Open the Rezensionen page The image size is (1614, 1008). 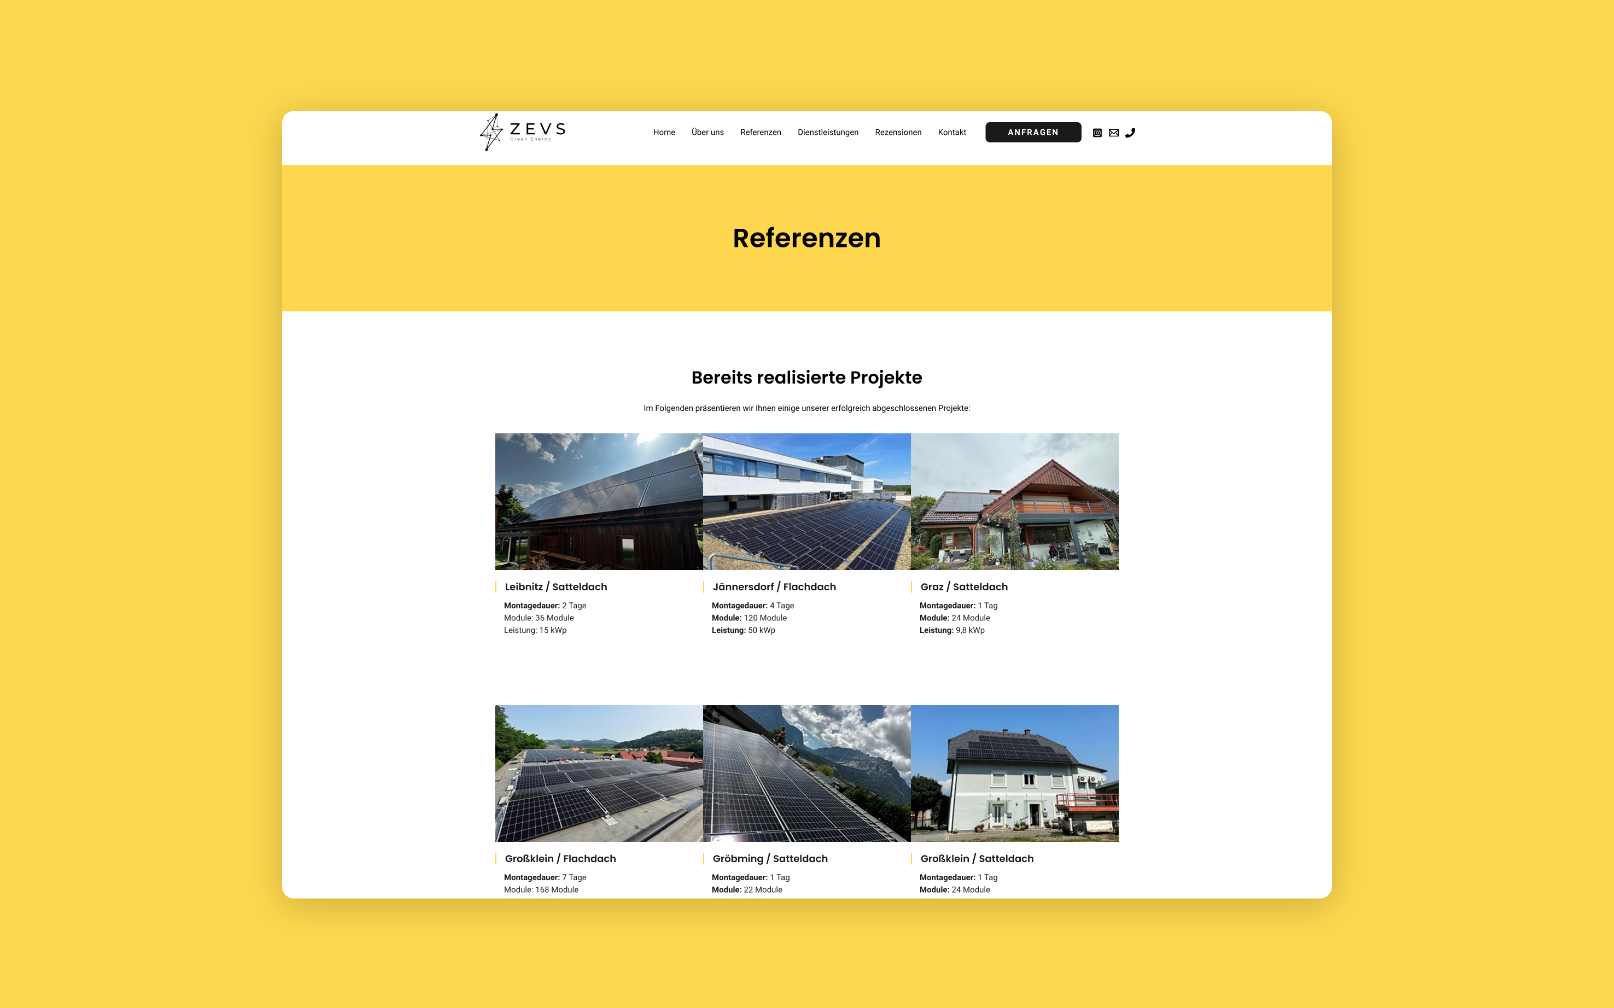(x=898, y=131)
